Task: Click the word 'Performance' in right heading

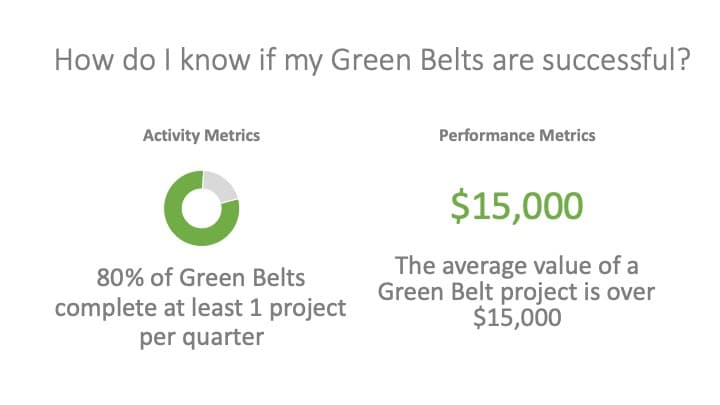Action: 487,135
